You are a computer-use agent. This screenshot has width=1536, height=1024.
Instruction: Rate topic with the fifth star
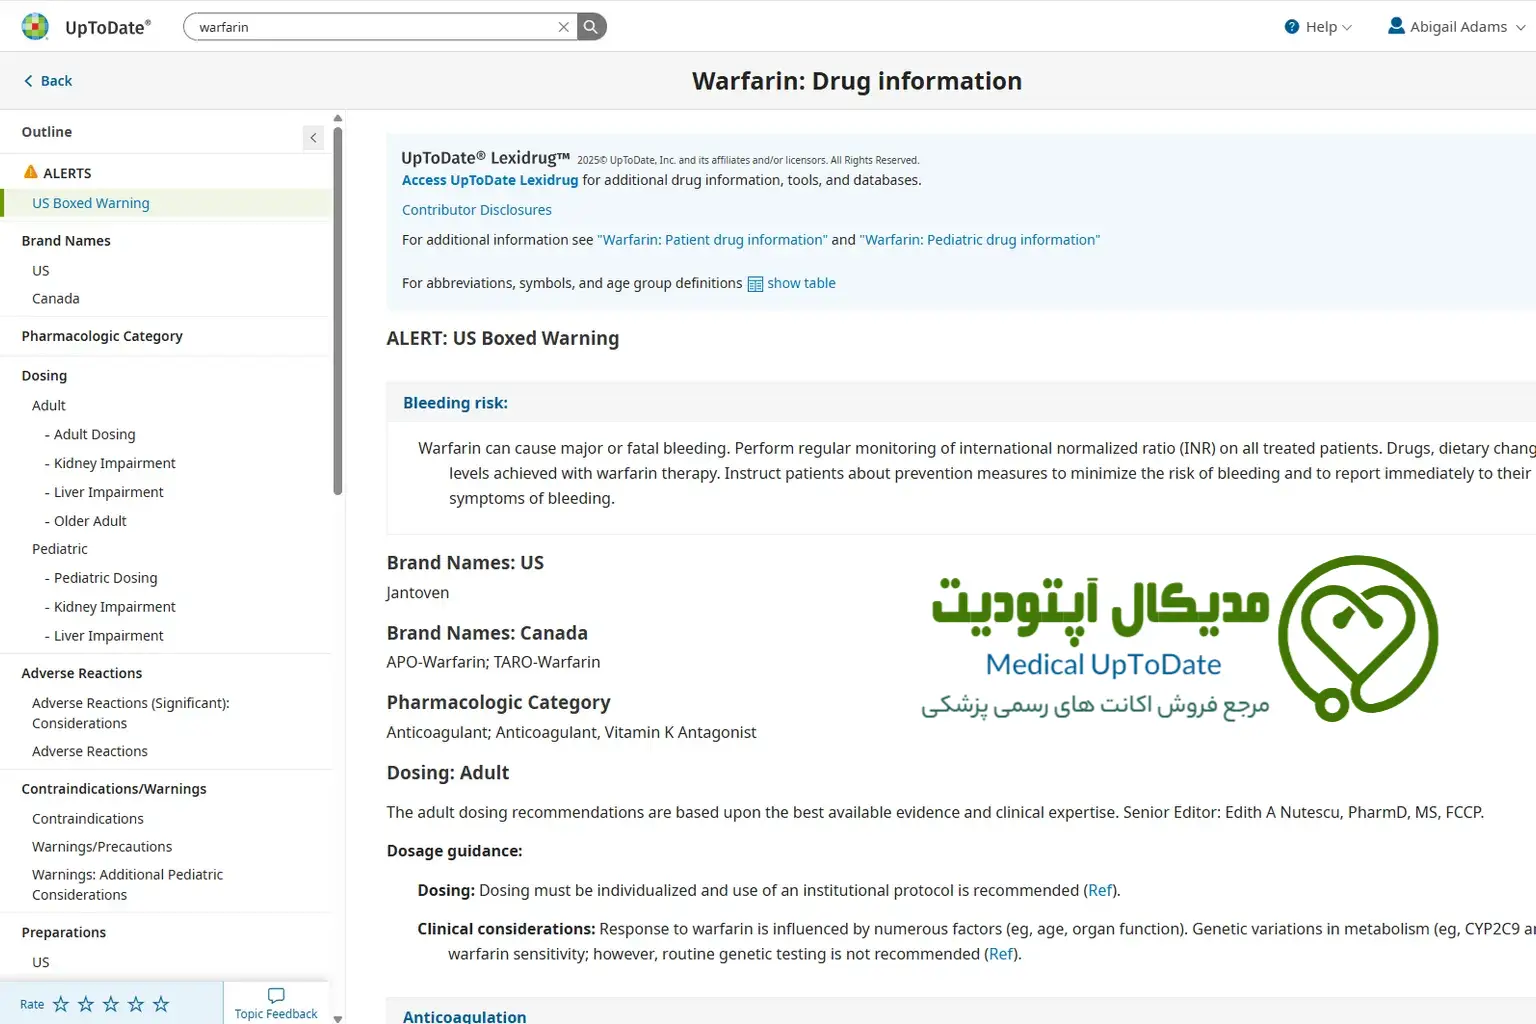pyautogui.click(x=161, y=1004)
